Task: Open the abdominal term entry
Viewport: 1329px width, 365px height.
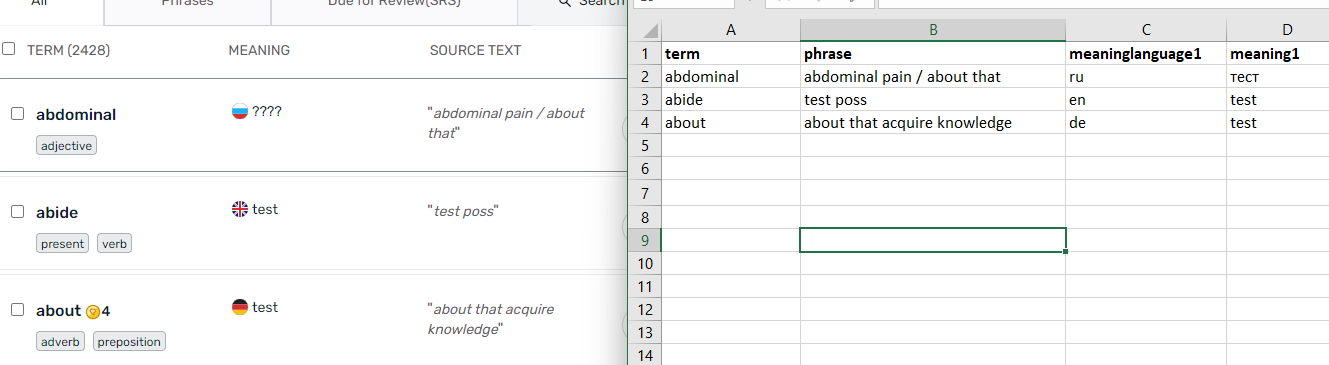Action: (x=76, y=115)
